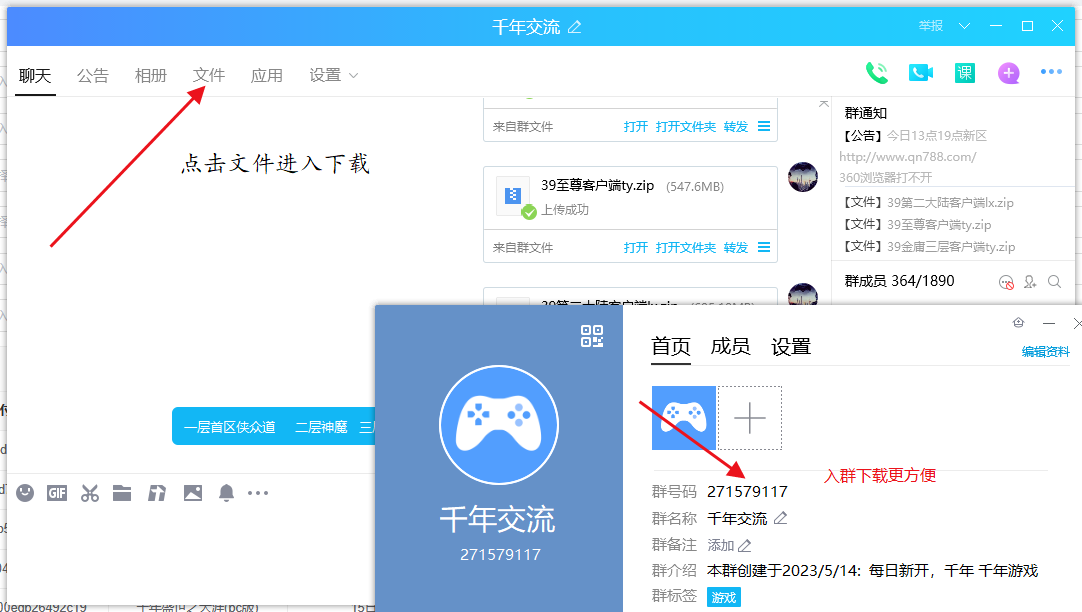1082x612 pixels.
Task: Open the 文件 tab
Action: click(208, 75)
